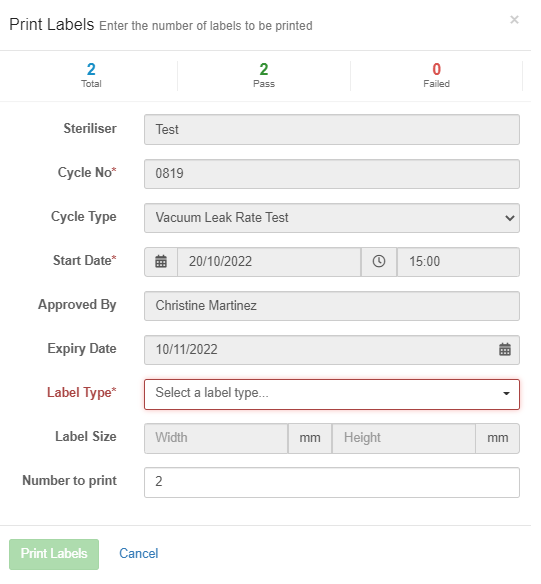
Task: Open the Expiry Date calendar picker icon
Action: tap(505, 349)
